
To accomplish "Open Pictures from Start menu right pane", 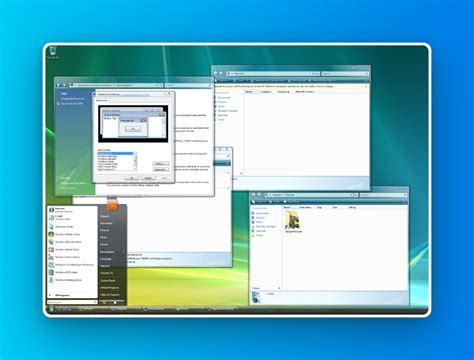I will (105, 230).
